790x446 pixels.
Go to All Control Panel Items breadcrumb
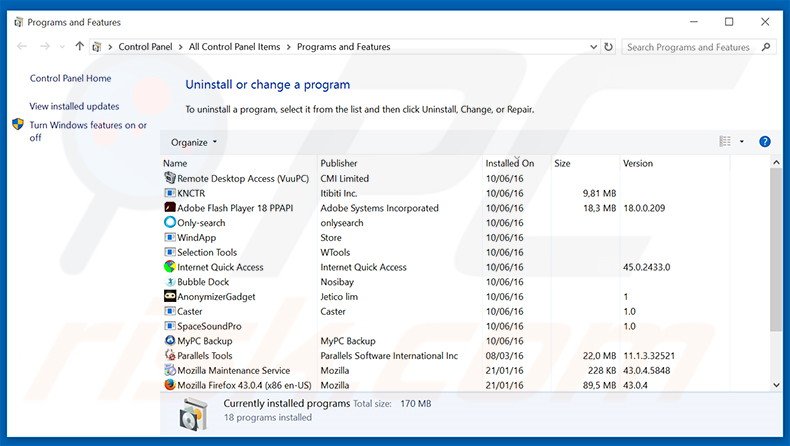click(234, 47)
